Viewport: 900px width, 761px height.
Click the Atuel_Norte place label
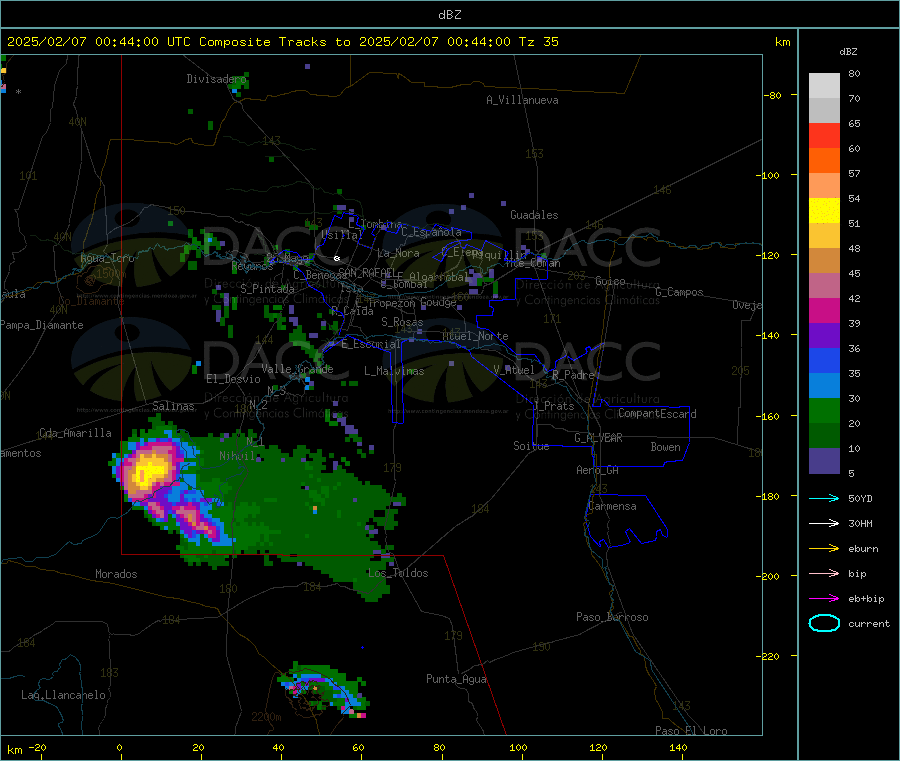(x=475, y=336)
